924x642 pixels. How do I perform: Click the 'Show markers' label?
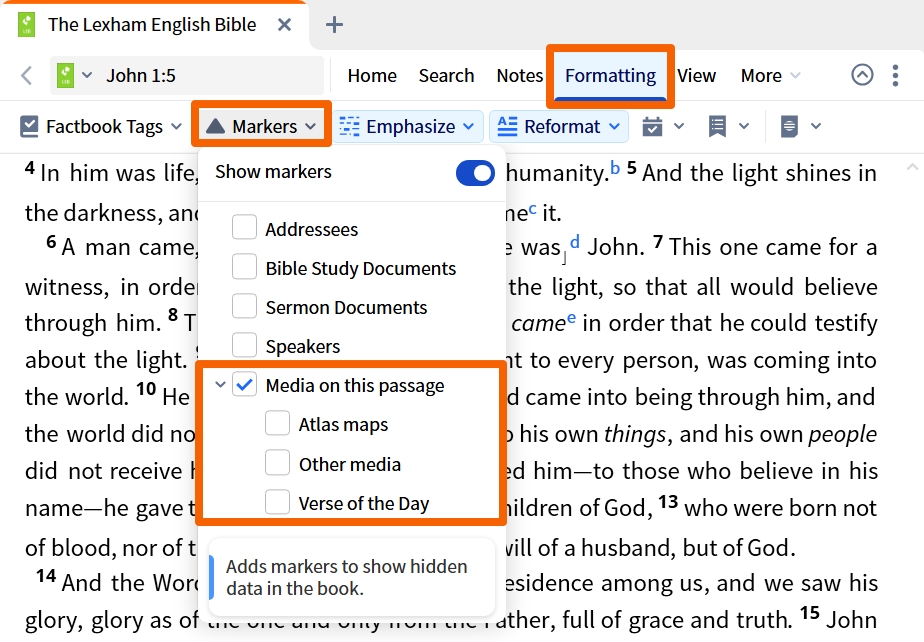click(x=273, y=172)
